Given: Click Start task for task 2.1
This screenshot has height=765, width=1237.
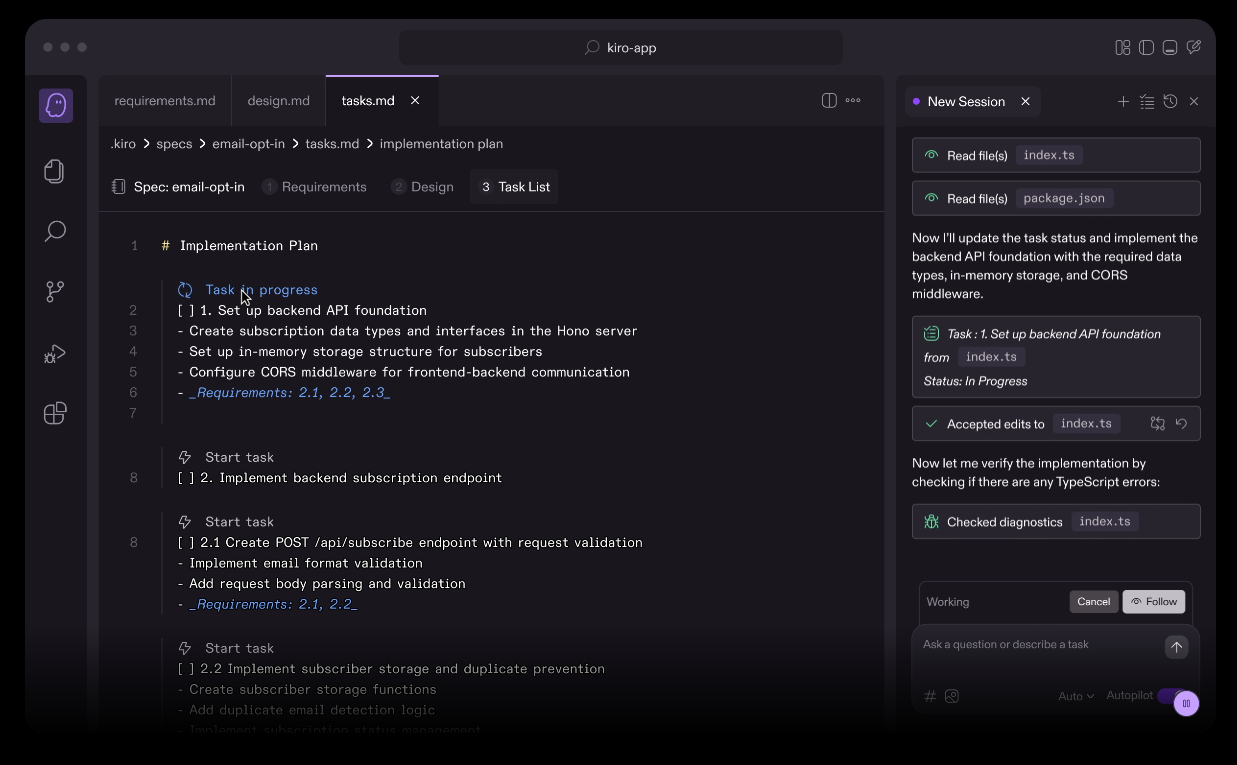Looking at the screenshot, I should (x=239, y=522).
